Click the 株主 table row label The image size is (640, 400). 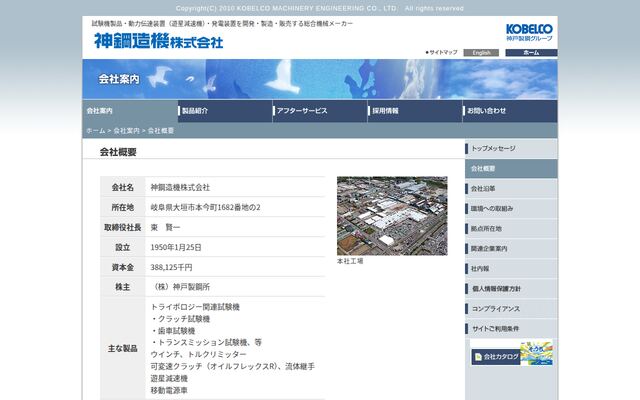(x=123, y=287)
